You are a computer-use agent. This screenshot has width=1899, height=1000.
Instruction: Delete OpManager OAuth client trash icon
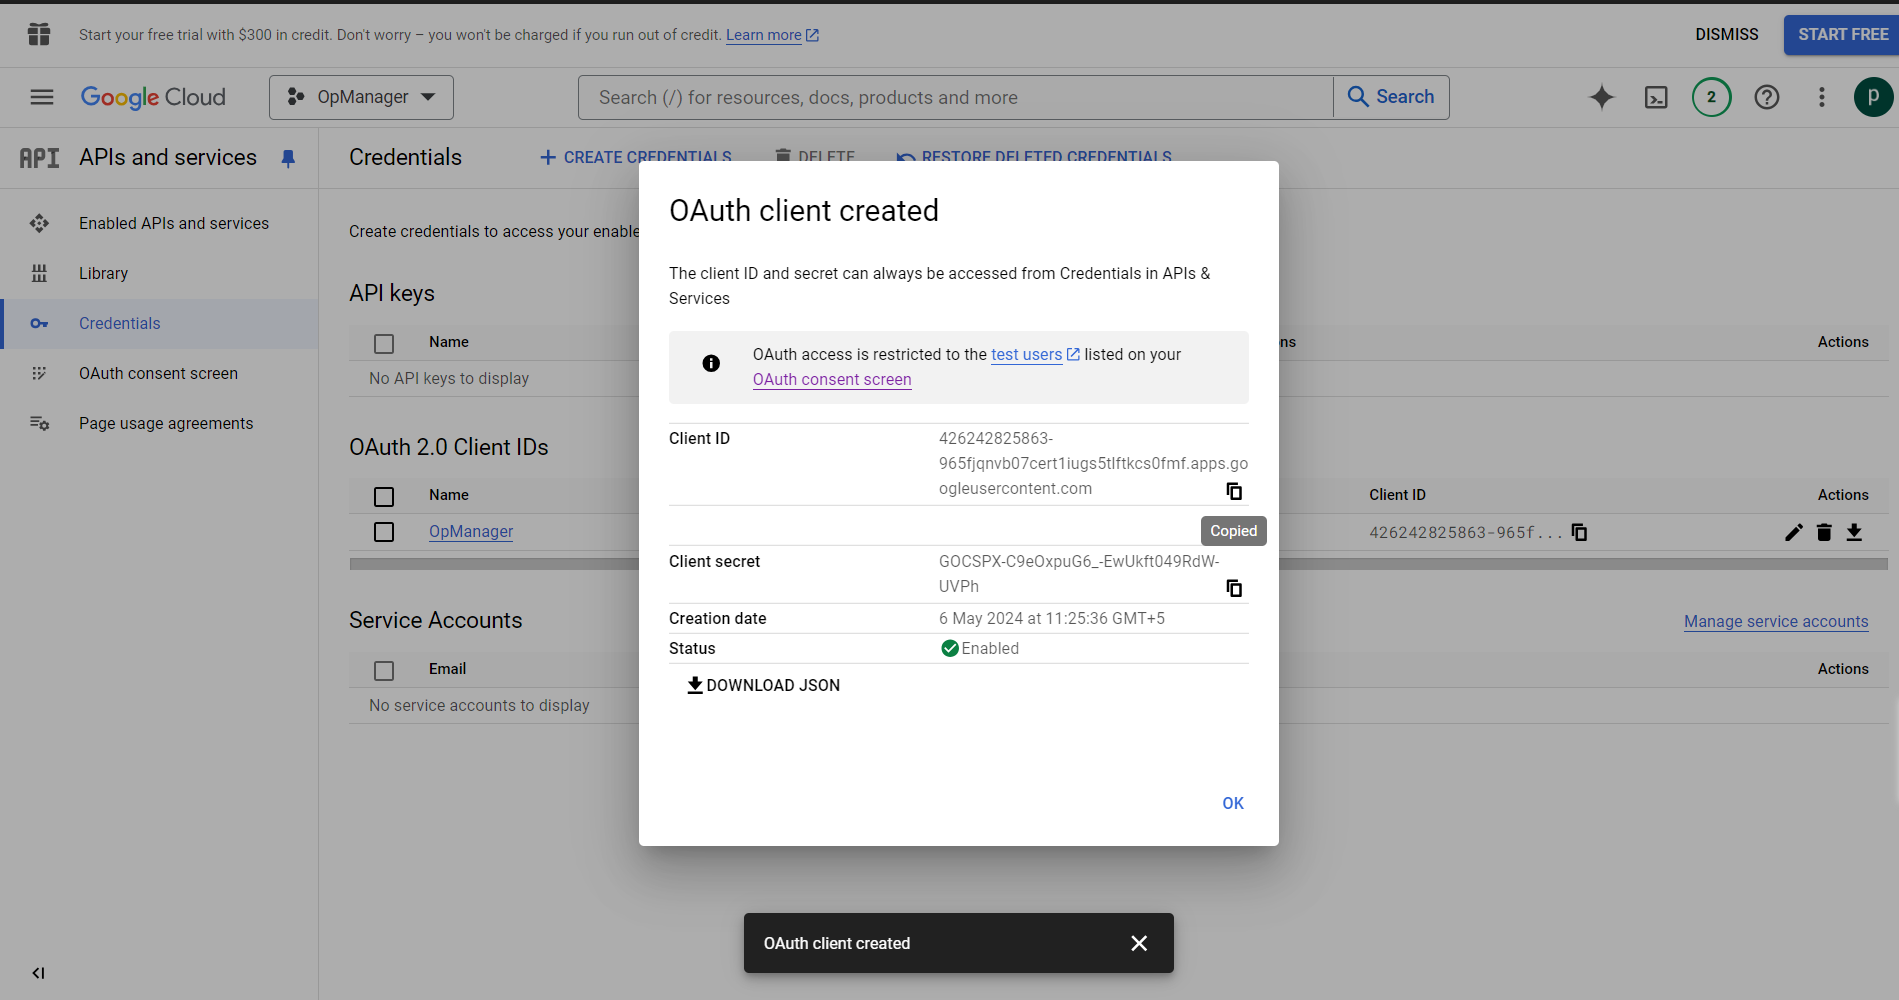tap(1824, 532)
